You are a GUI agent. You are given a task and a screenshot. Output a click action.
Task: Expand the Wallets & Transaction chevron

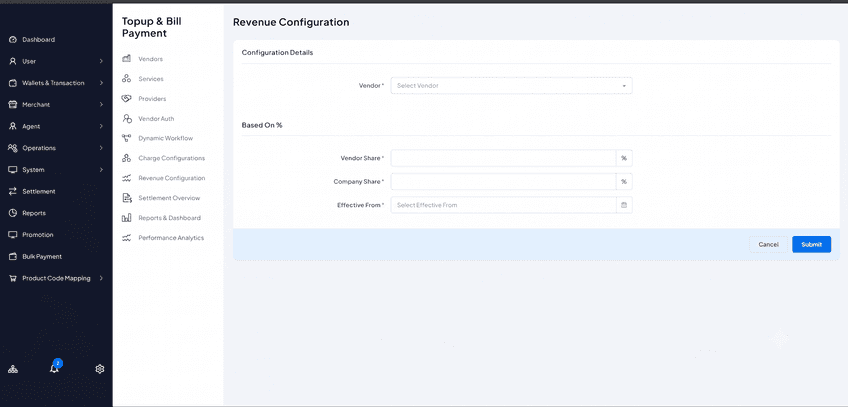[101, 83]
